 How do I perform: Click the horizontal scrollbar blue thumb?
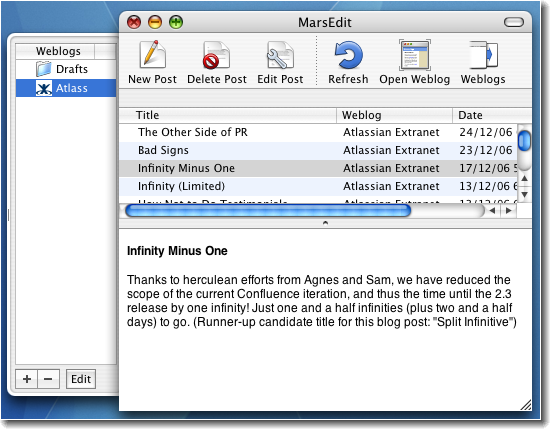pos(268,211)
